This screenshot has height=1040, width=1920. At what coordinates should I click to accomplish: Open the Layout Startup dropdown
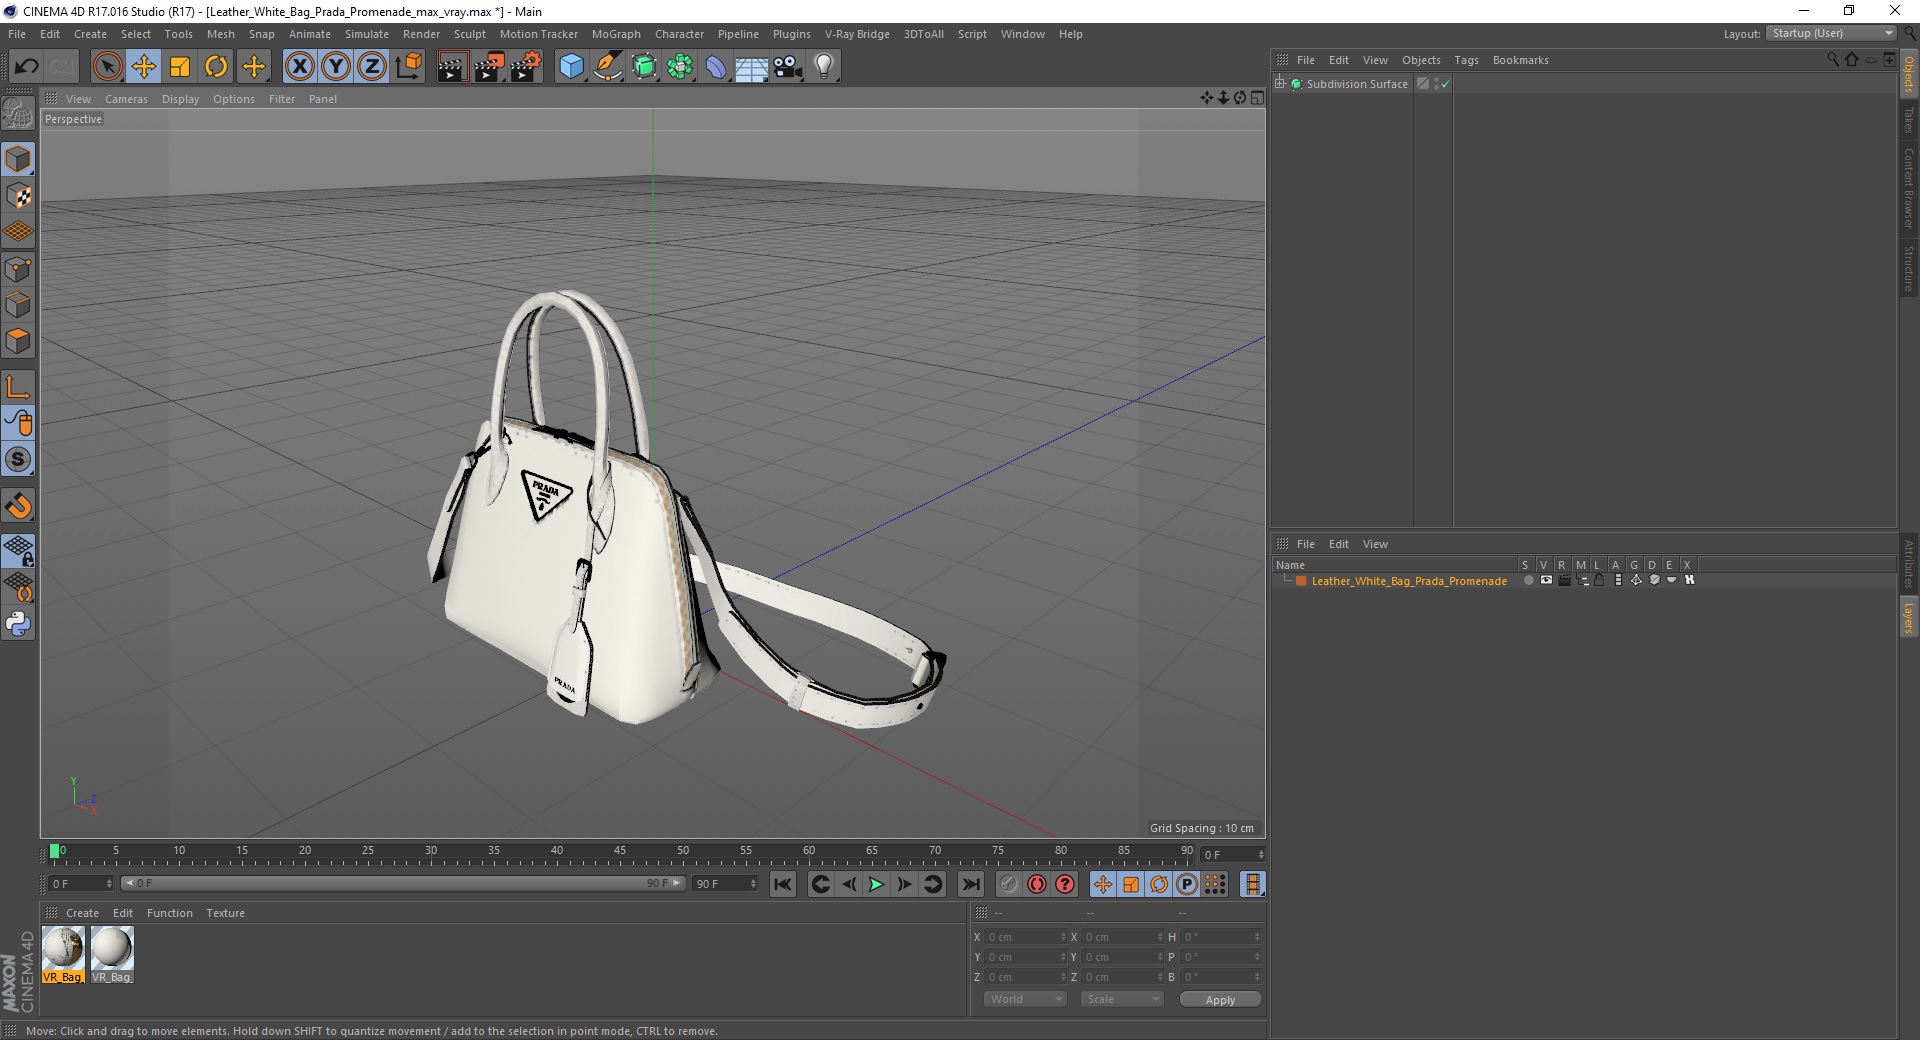1831,33
